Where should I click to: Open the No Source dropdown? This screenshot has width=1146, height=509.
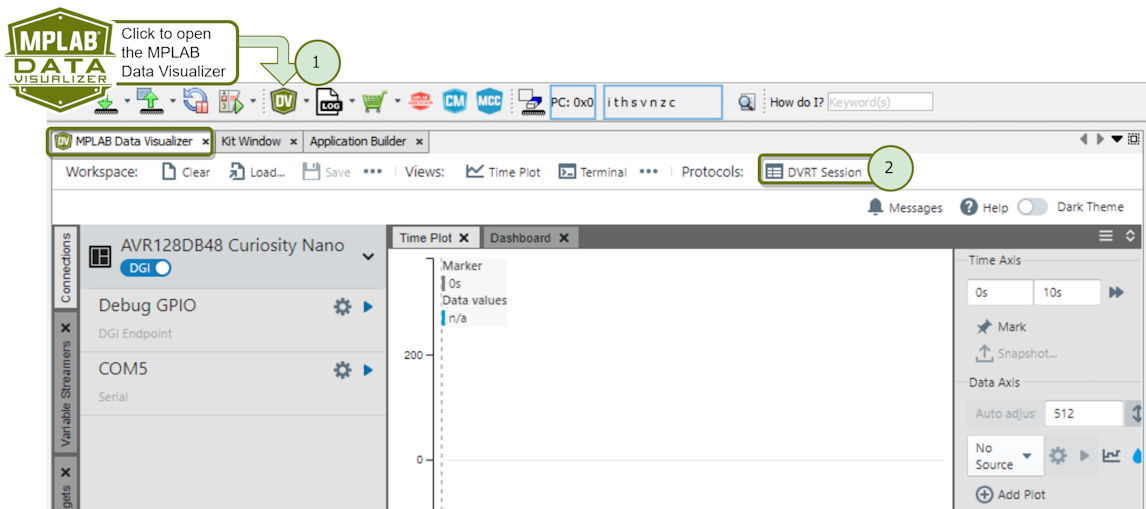click(x=1005, y=456)
